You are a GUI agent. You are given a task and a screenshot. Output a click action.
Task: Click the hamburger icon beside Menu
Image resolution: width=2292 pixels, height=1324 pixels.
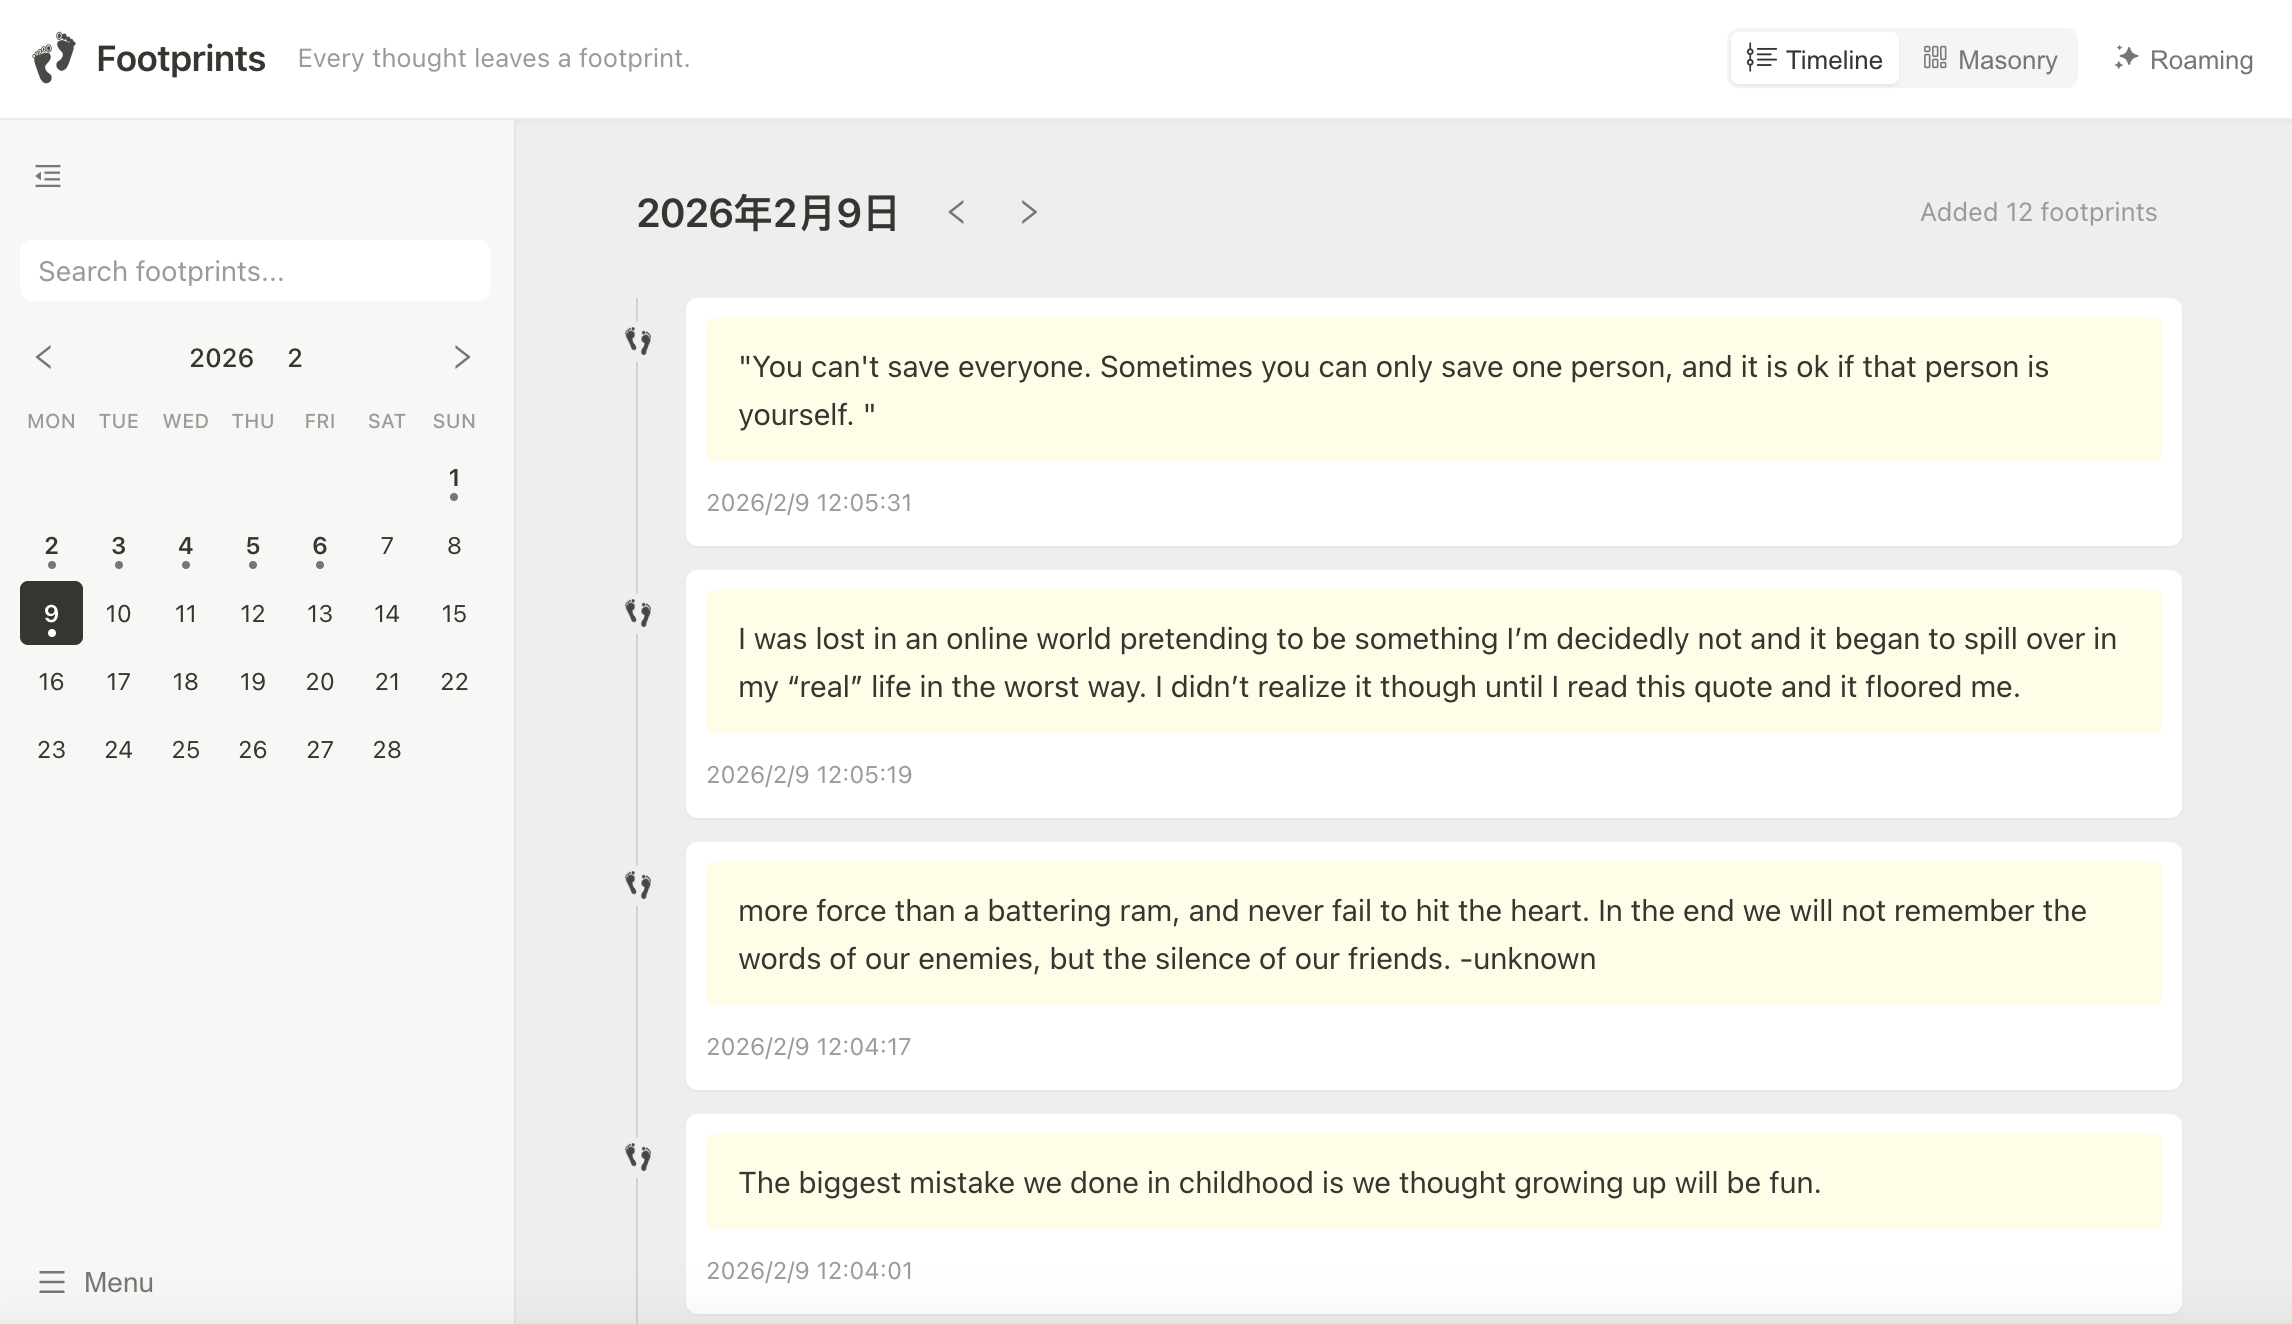tap(50, 1282)
